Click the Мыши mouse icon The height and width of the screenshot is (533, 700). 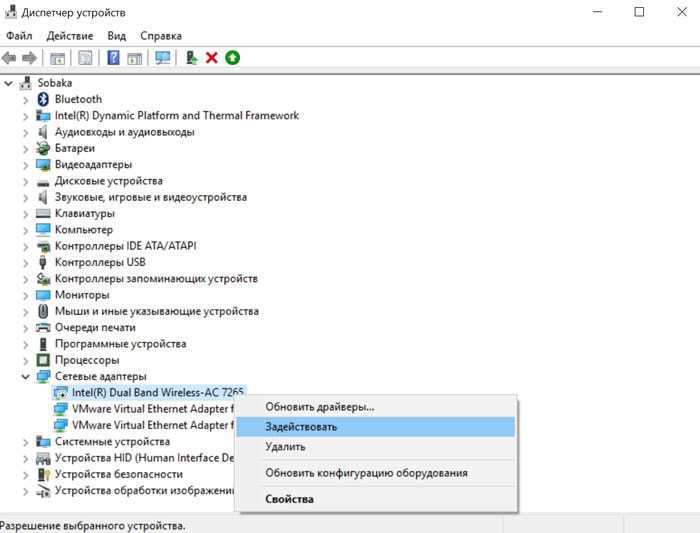[x=43, y=311]
